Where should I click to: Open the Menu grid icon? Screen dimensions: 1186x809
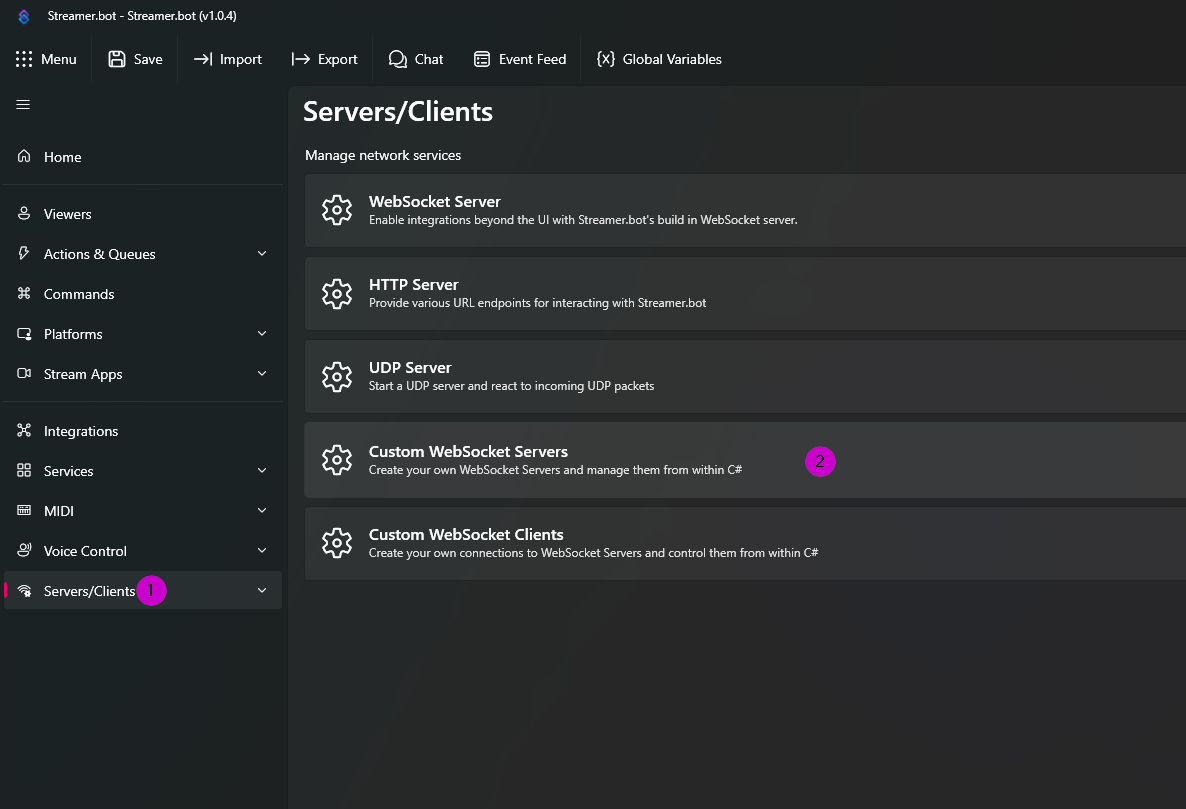coord(24,59)
